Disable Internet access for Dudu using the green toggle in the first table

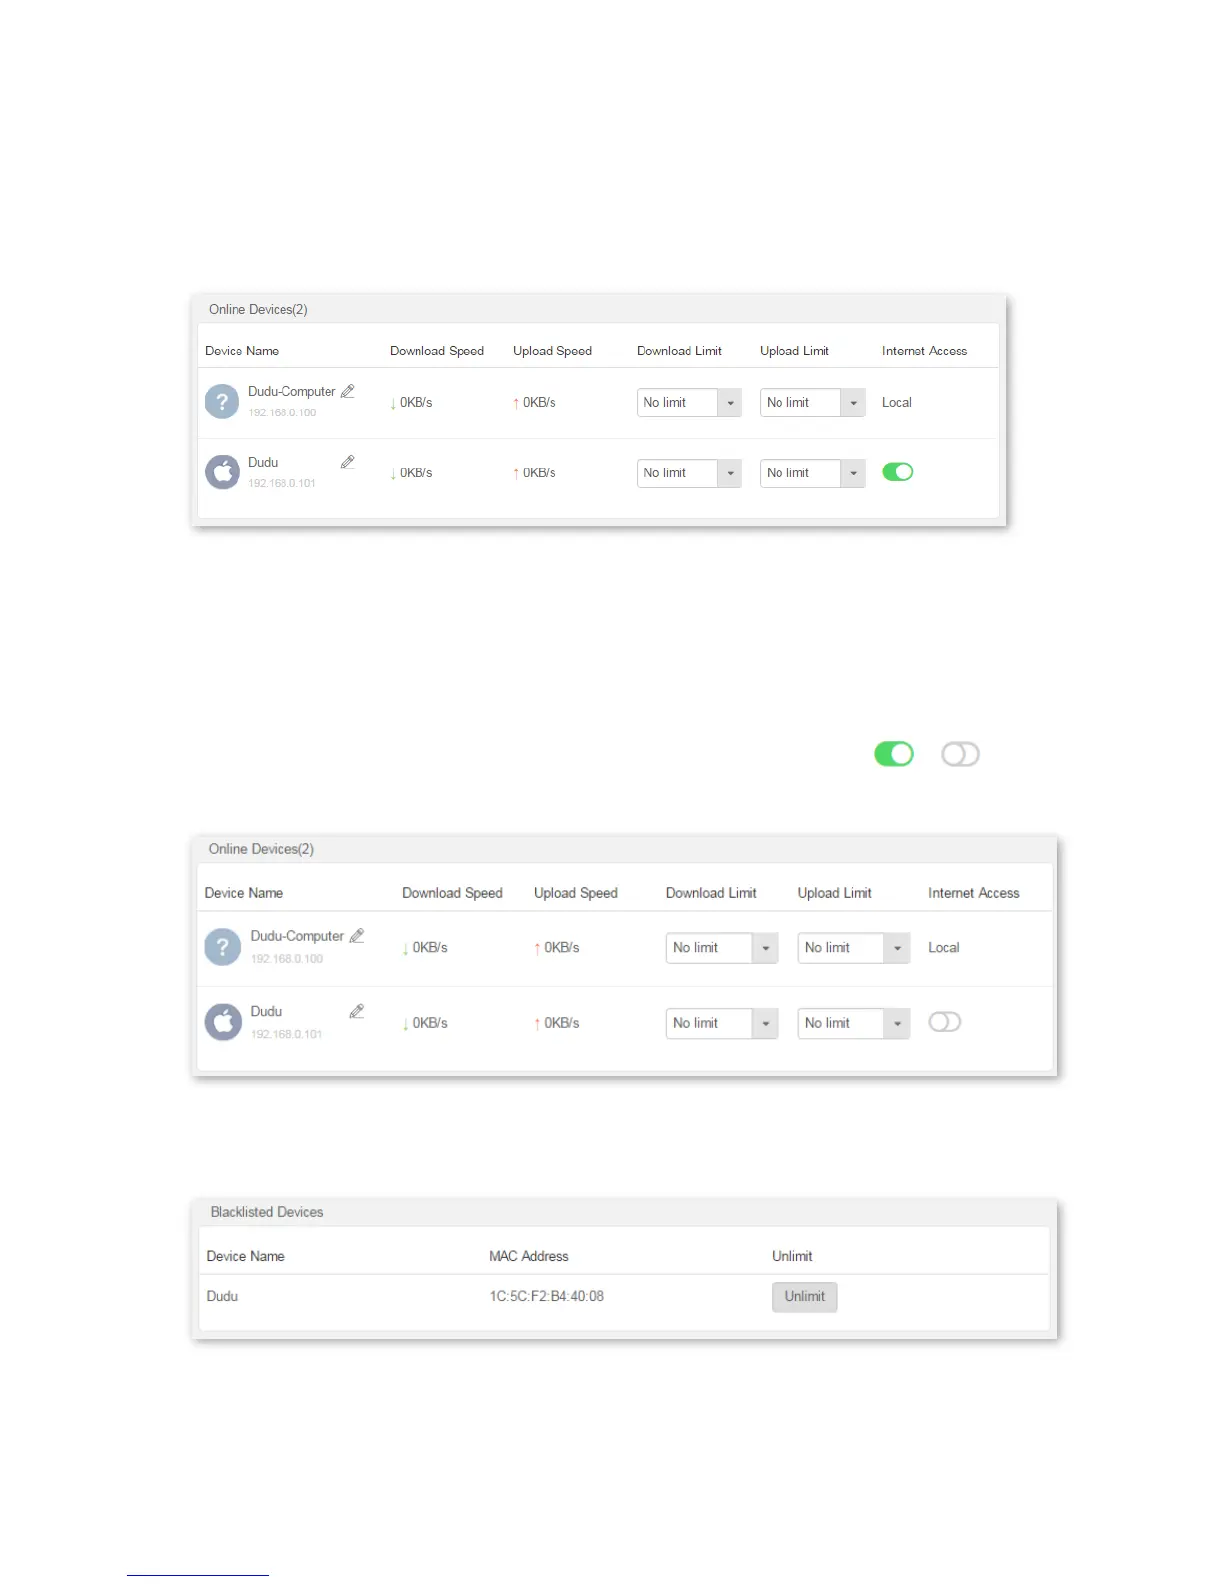click(898, 472)
